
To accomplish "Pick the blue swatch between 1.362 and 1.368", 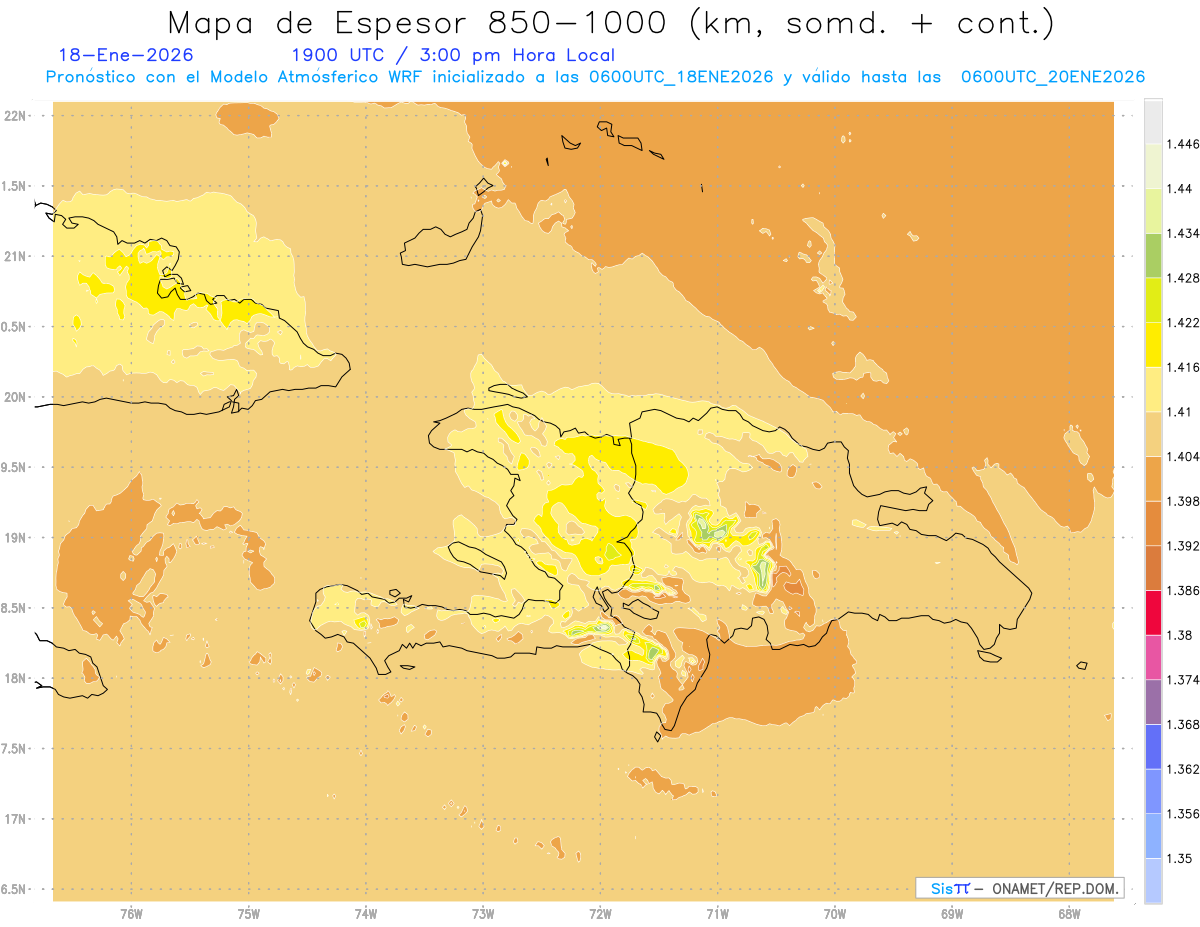I will coord(1153,746).
